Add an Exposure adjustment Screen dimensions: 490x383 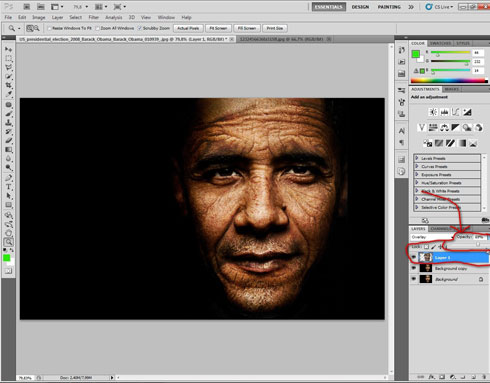[x=467, y=112]
